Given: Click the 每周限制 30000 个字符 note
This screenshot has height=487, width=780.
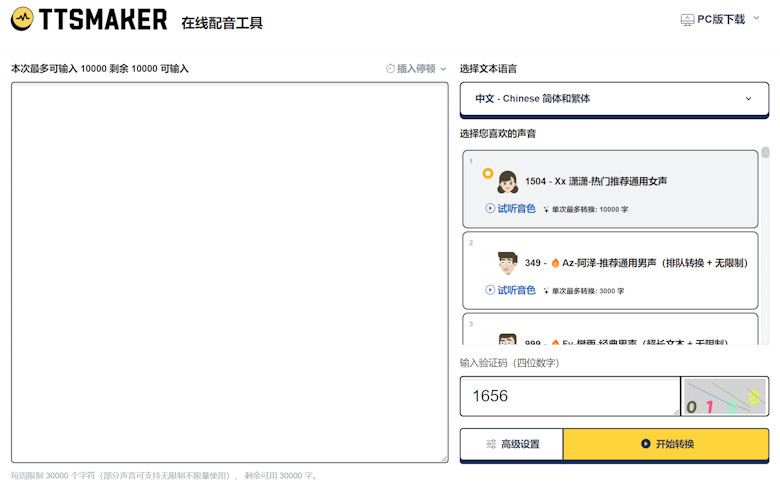Looking at the screenshot, I should [x=164, y=476].
